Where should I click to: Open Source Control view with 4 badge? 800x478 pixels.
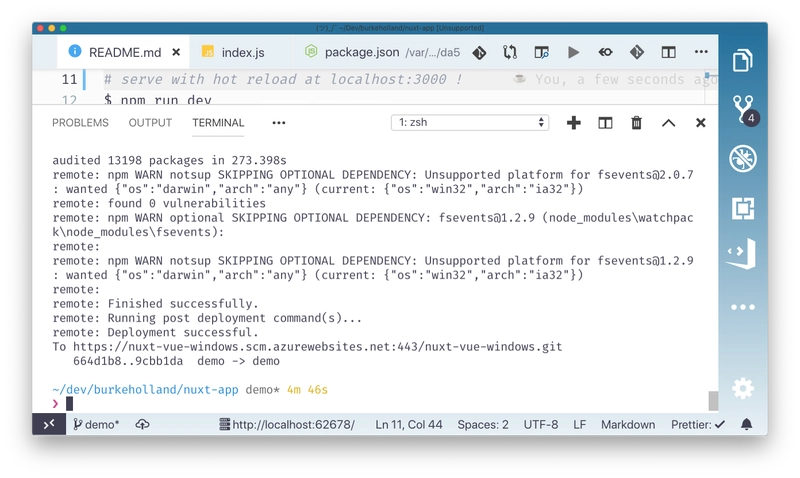[x=742, y=110]
